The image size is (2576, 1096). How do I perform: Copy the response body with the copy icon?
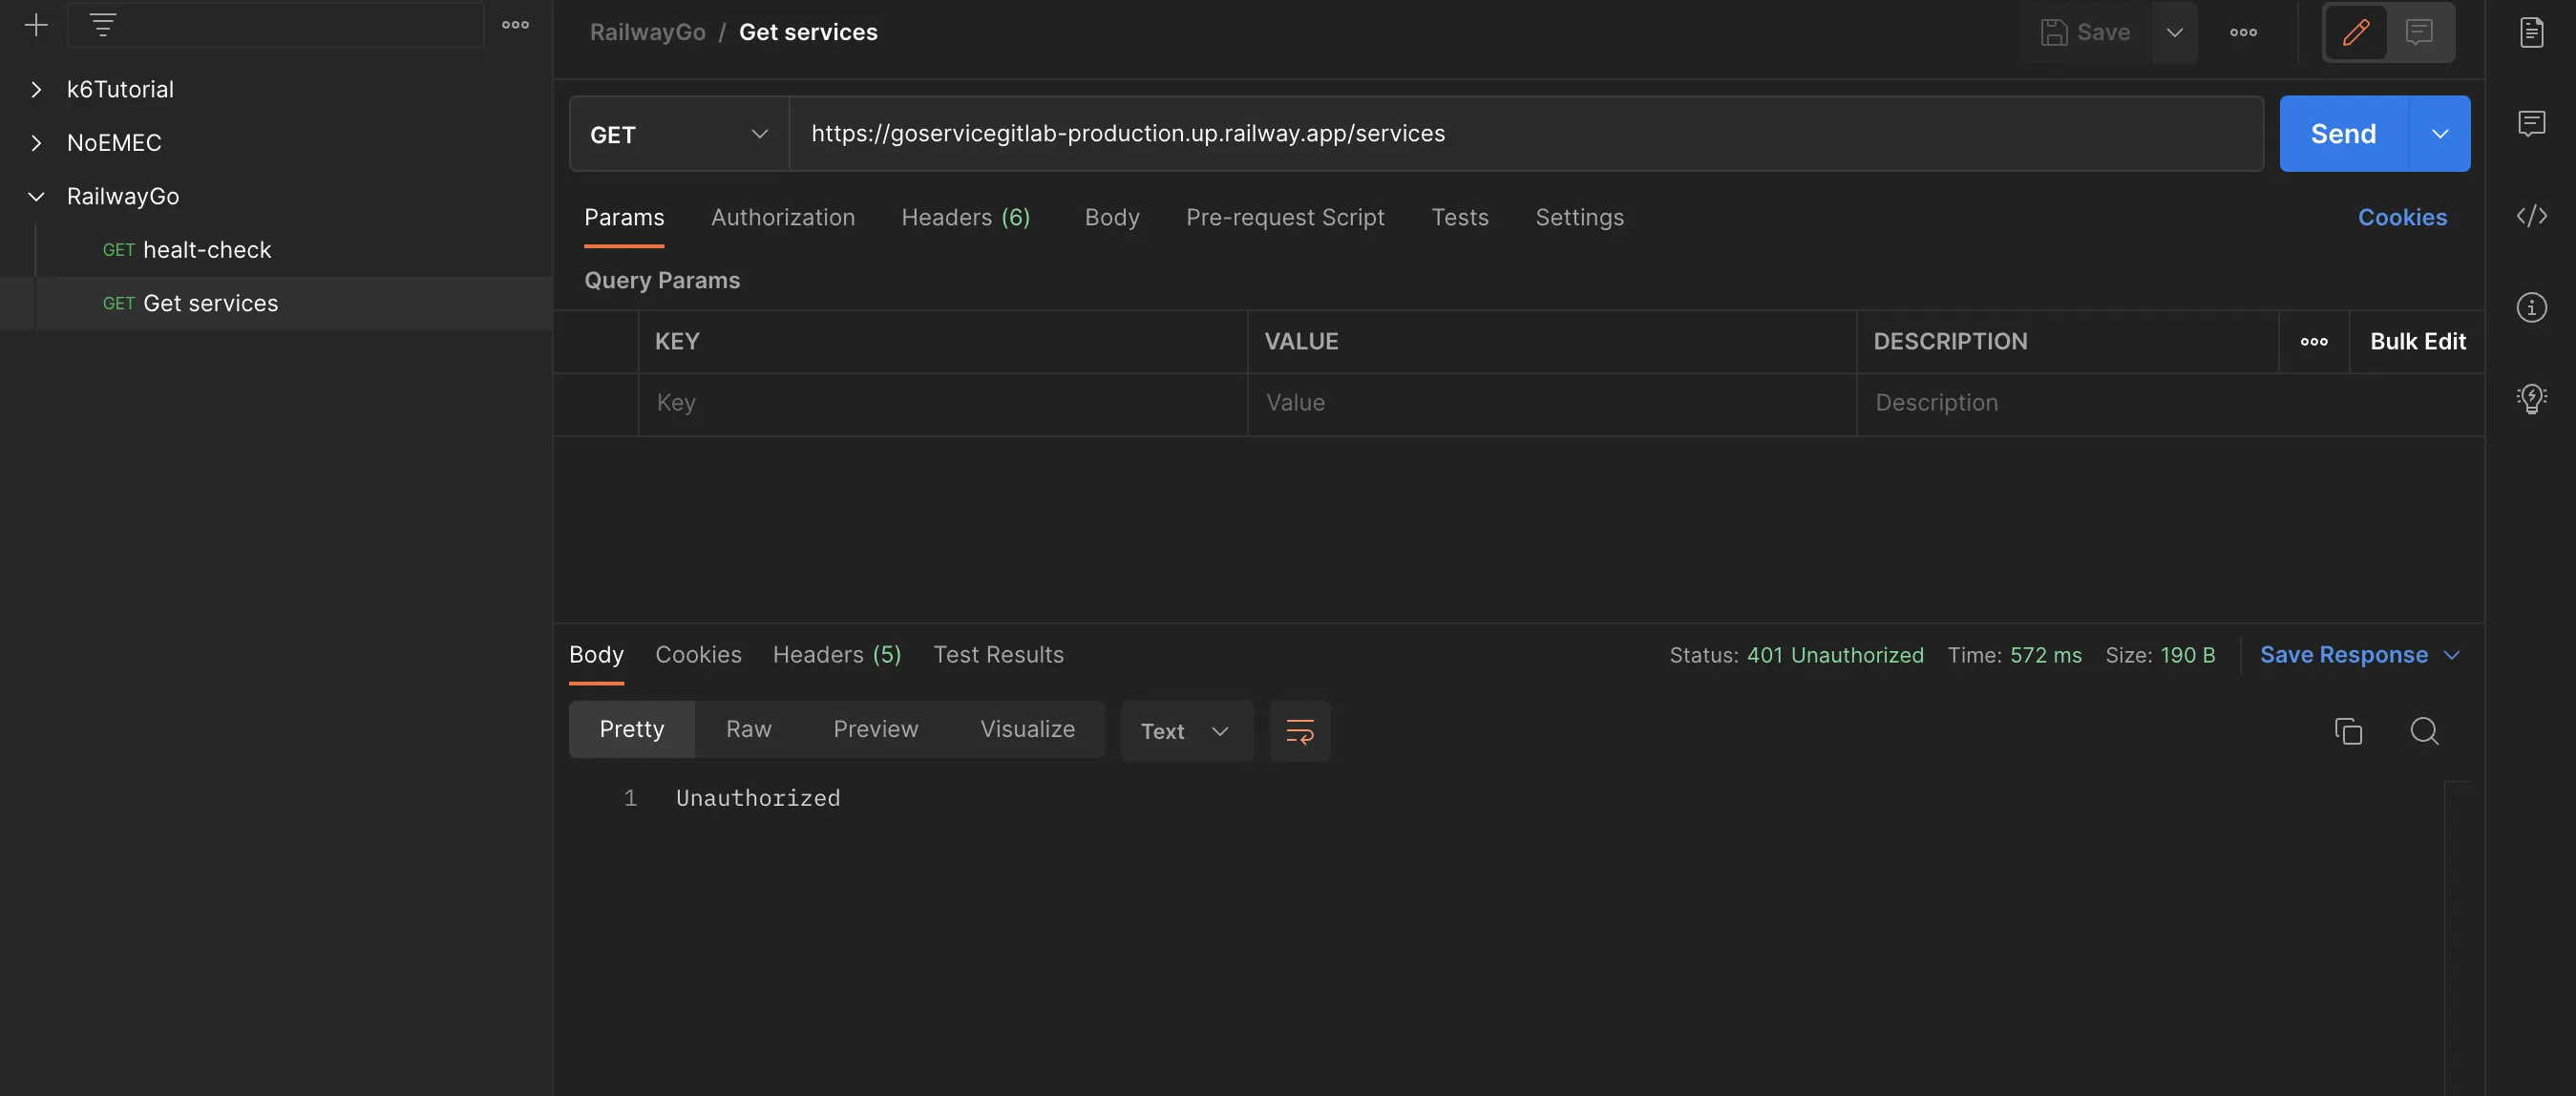2348,731
